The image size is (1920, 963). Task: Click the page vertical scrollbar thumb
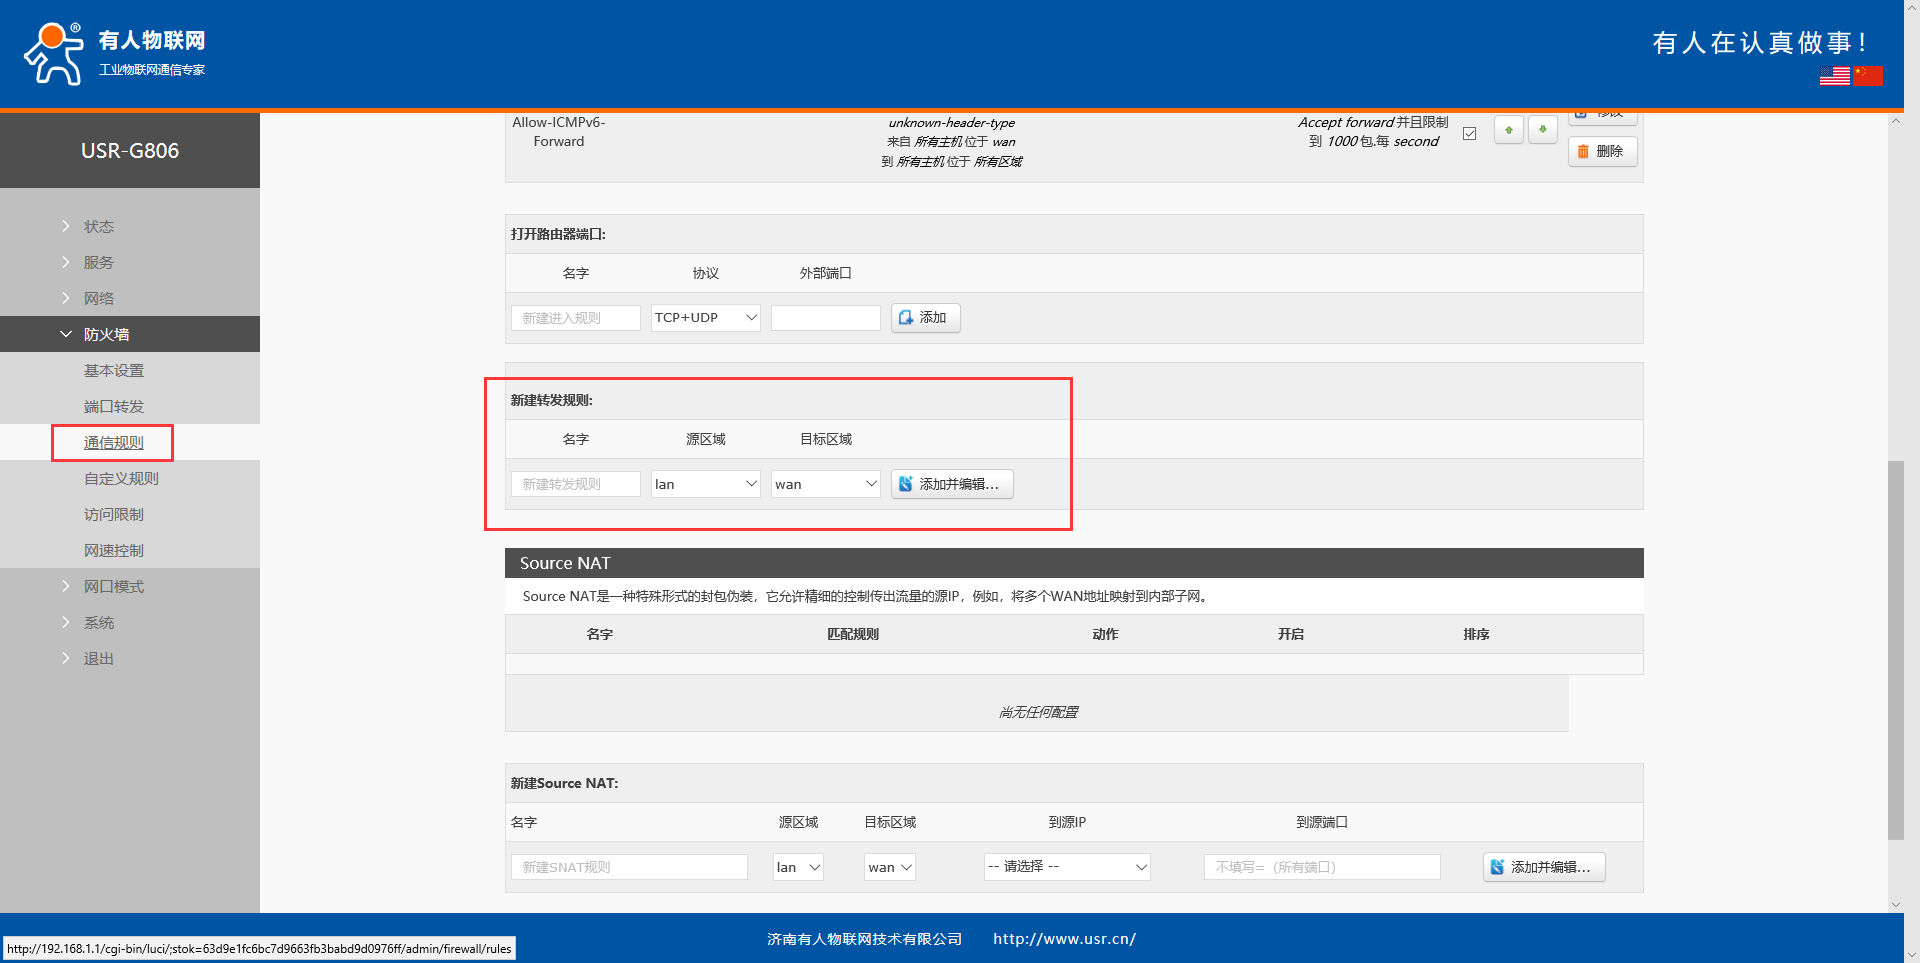[x=1895, y=650]
